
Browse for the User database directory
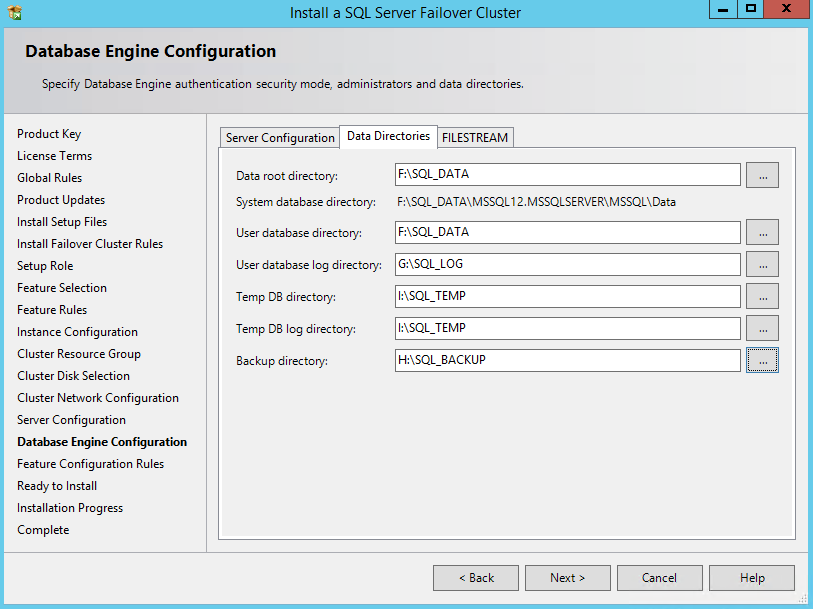762,232
